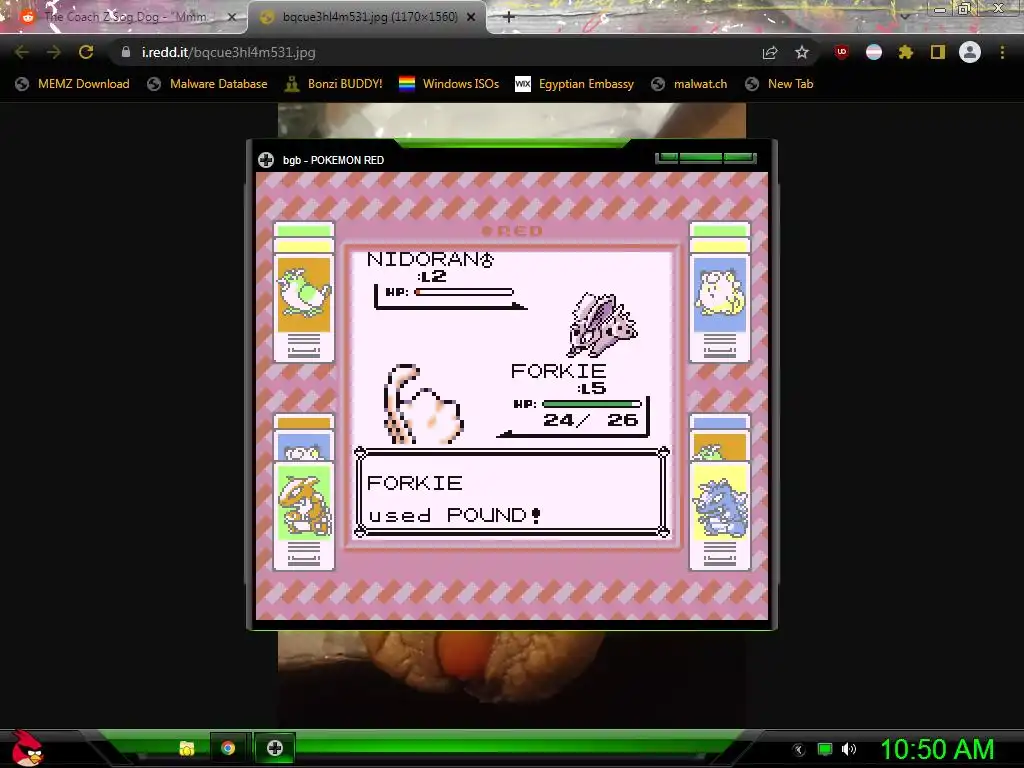Image resolution: width=1024 pixels, height=768 pixels.
Task: Close The Coach Z Sog Dog tab
Action: point(231,17)
